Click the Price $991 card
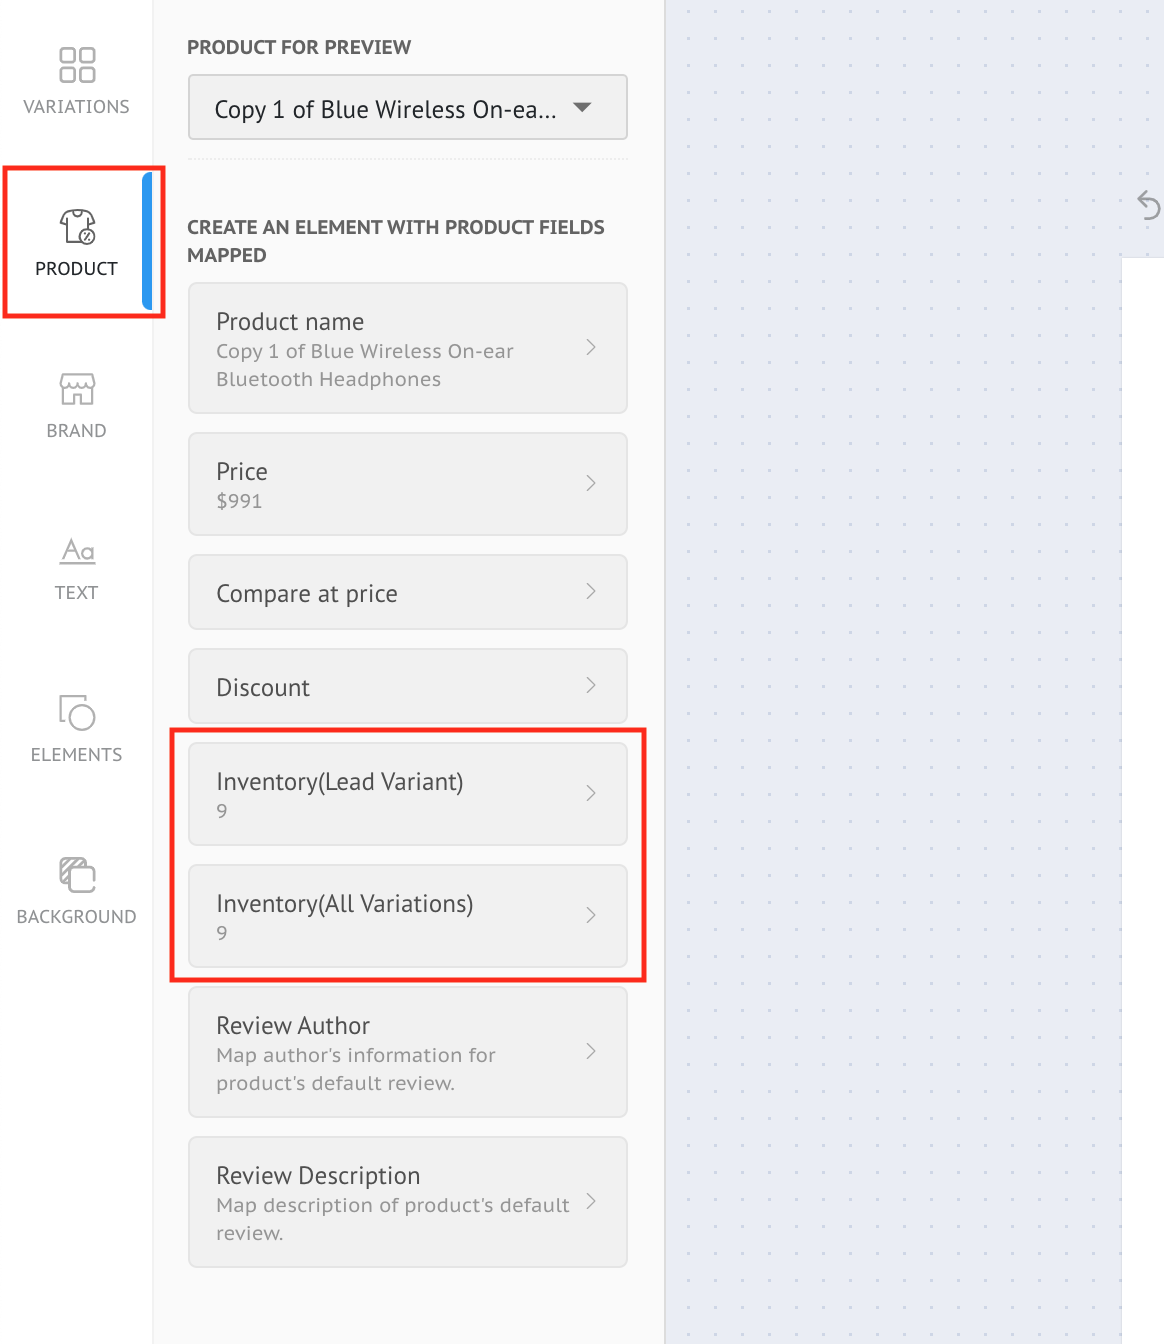This screenshot has height=1344, width=1164. (406, 483)
